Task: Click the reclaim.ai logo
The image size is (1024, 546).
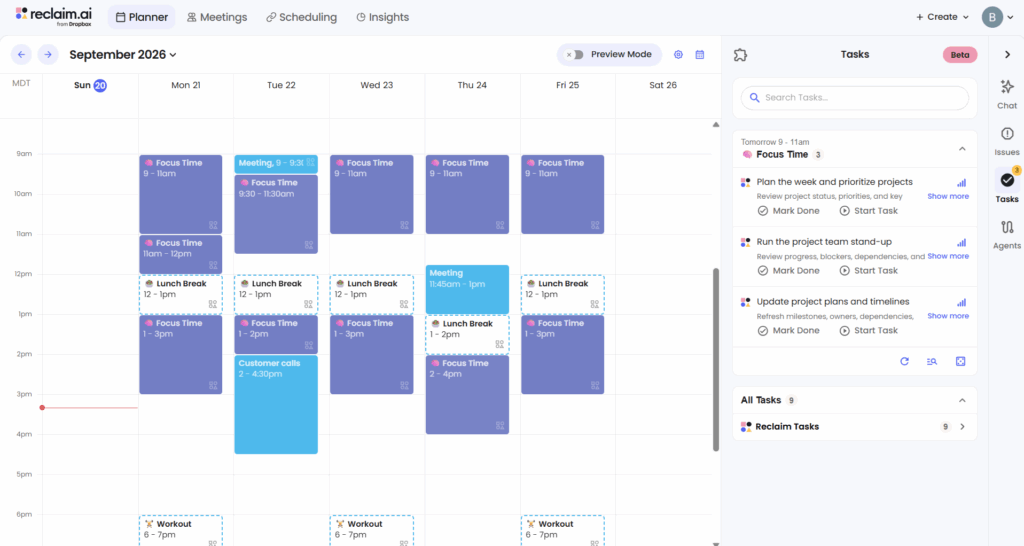Action: (54, 16)
